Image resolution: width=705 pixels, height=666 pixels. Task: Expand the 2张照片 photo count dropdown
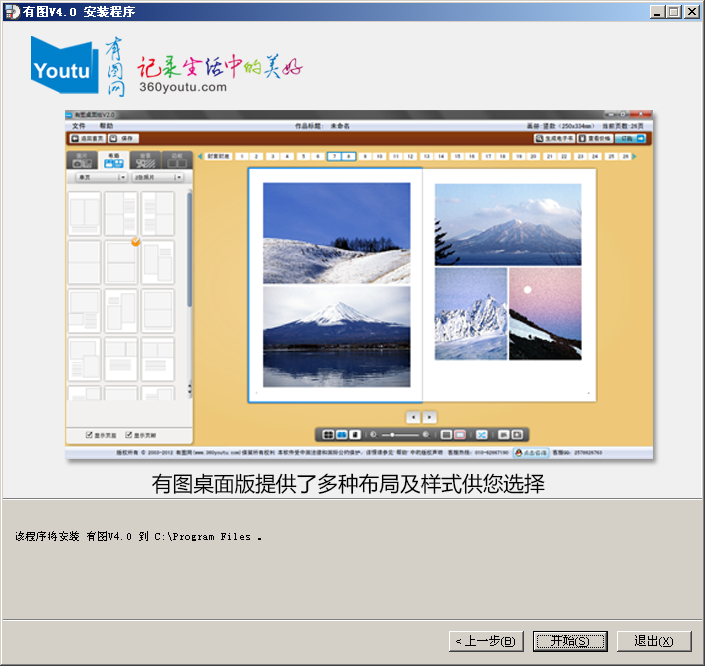tap(156, 176)
